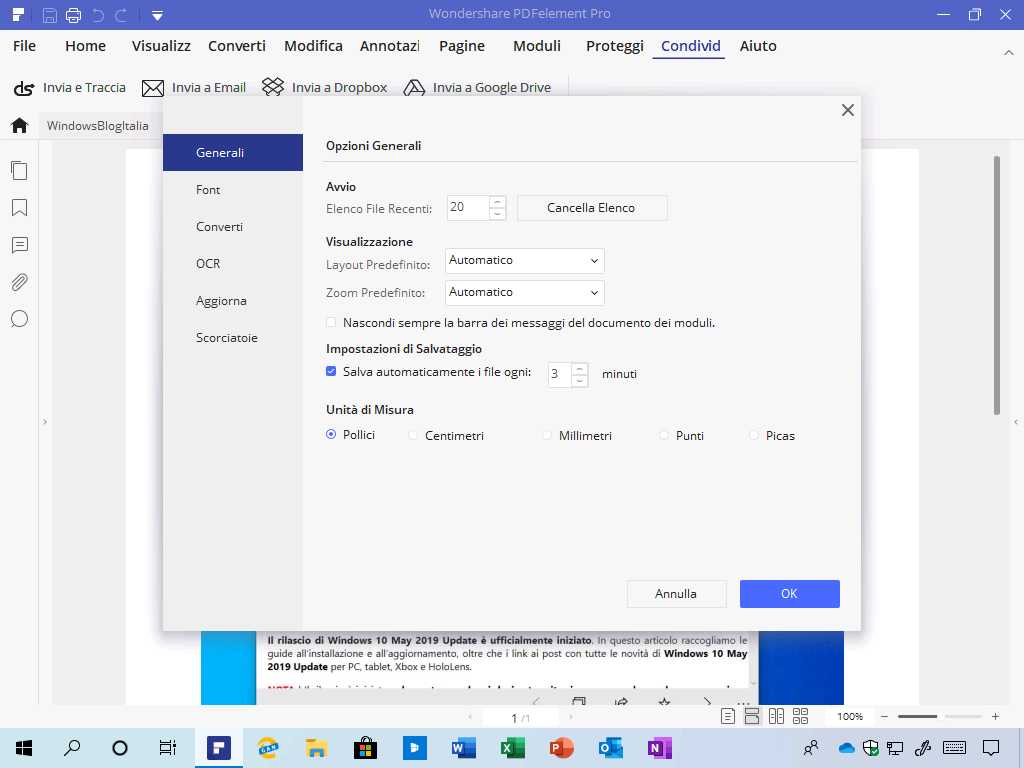
Task: Click Annulla to cancel the dialog
Action: coord(676,594)
